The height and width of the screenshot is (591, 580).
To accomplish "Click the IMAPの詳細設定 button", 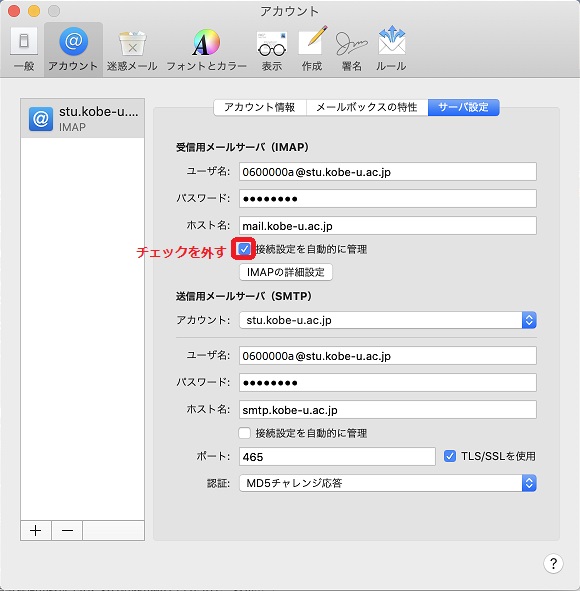I will click(286, 272).
